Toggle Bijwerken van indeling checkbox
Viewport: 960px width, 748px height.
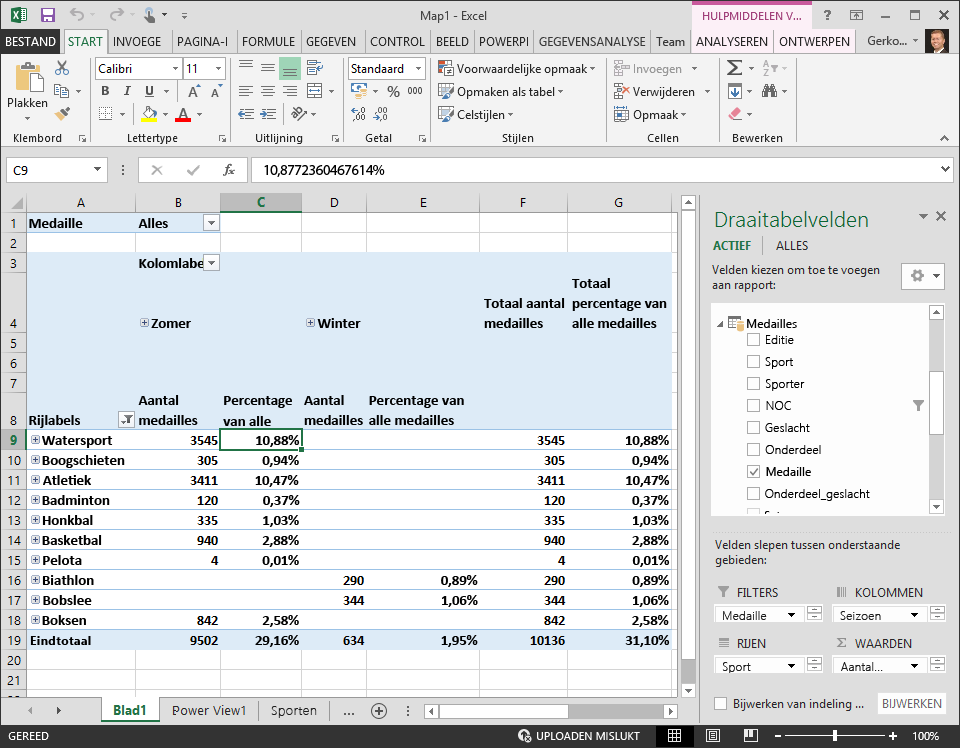click(721, 704)
